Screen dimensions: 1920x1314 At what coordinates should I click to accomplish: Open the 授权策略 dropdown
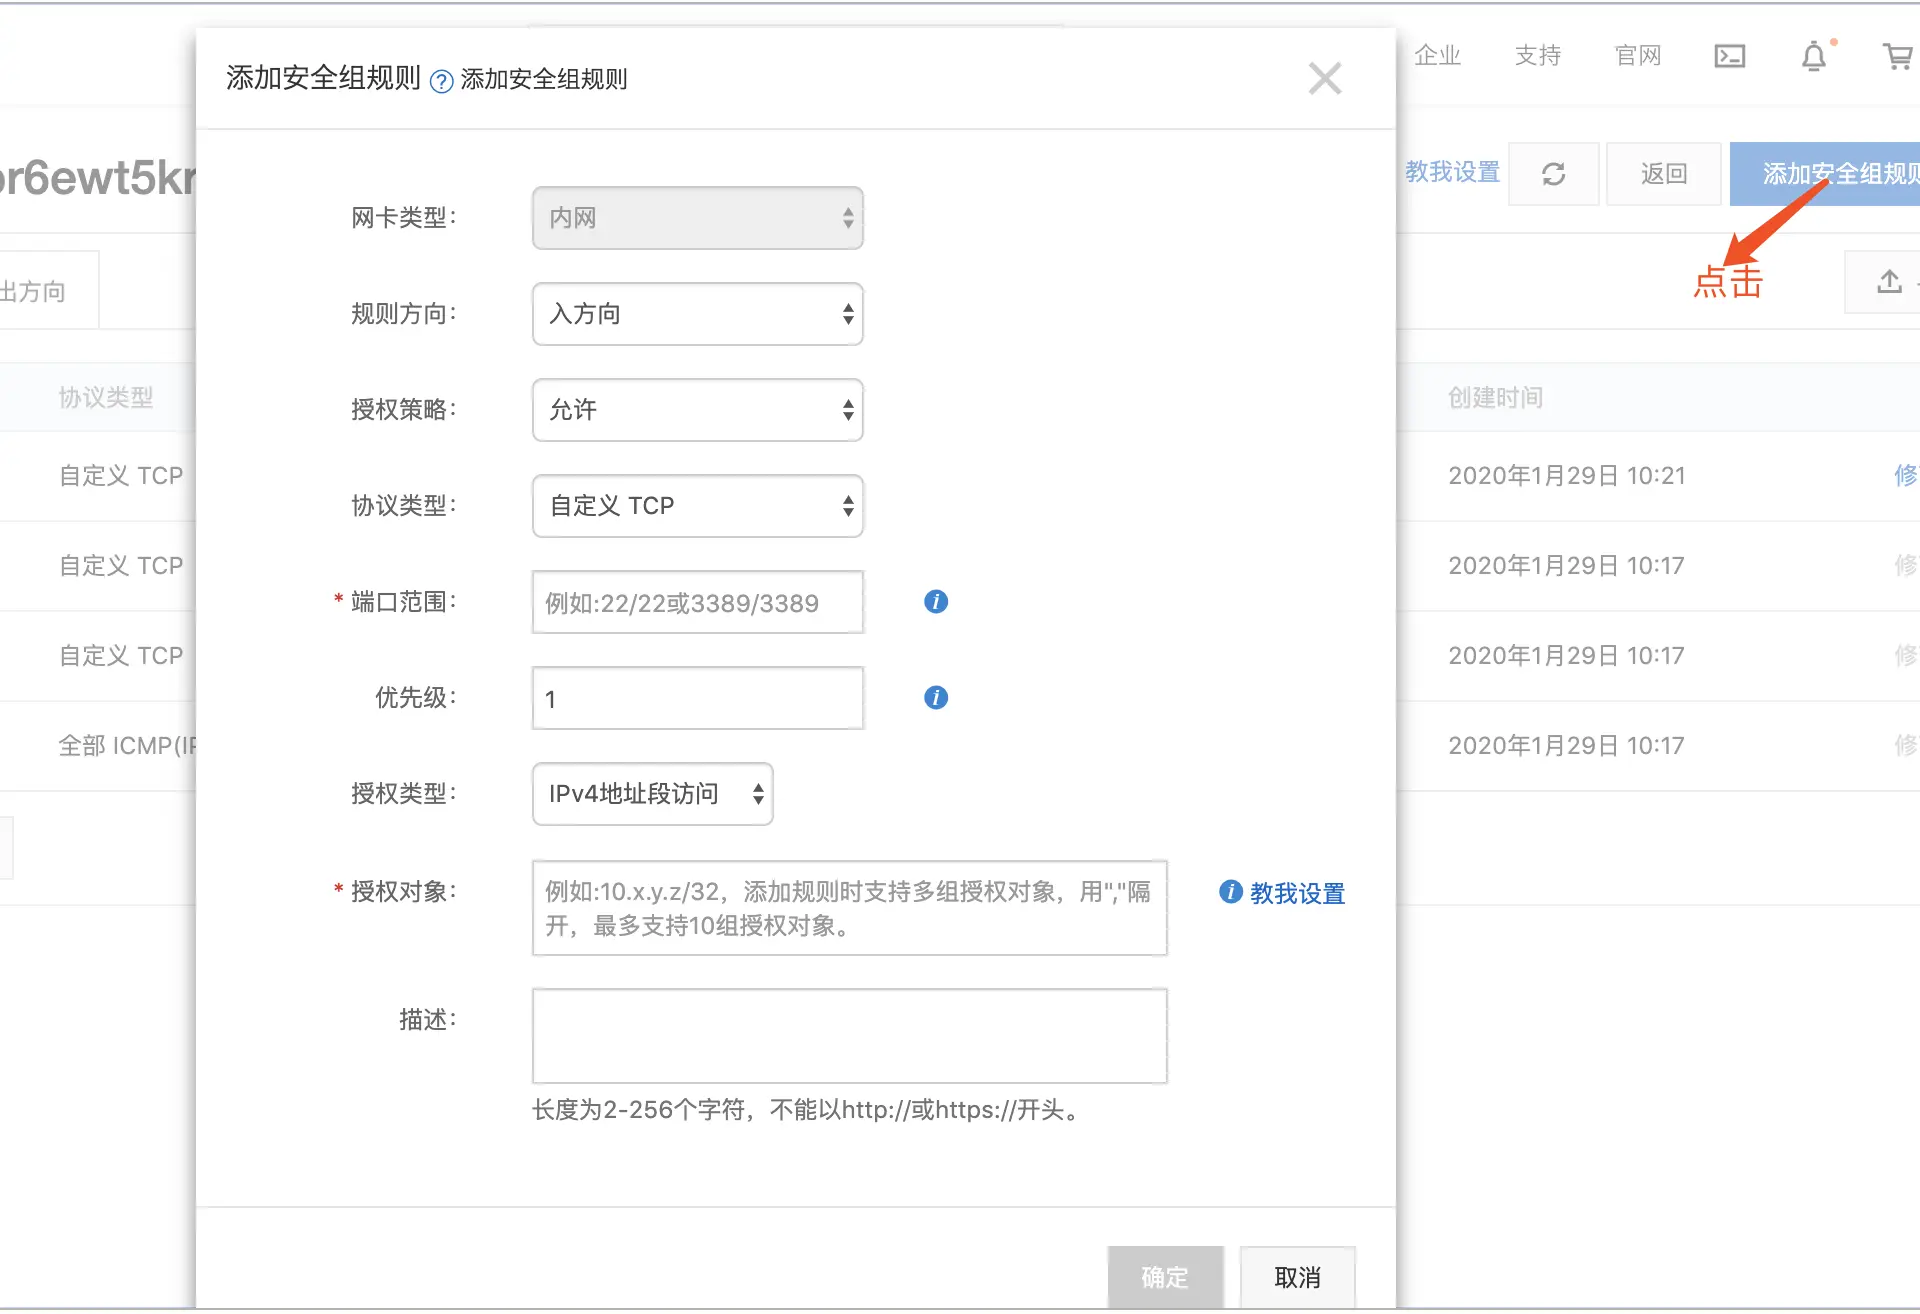point(697,410)
